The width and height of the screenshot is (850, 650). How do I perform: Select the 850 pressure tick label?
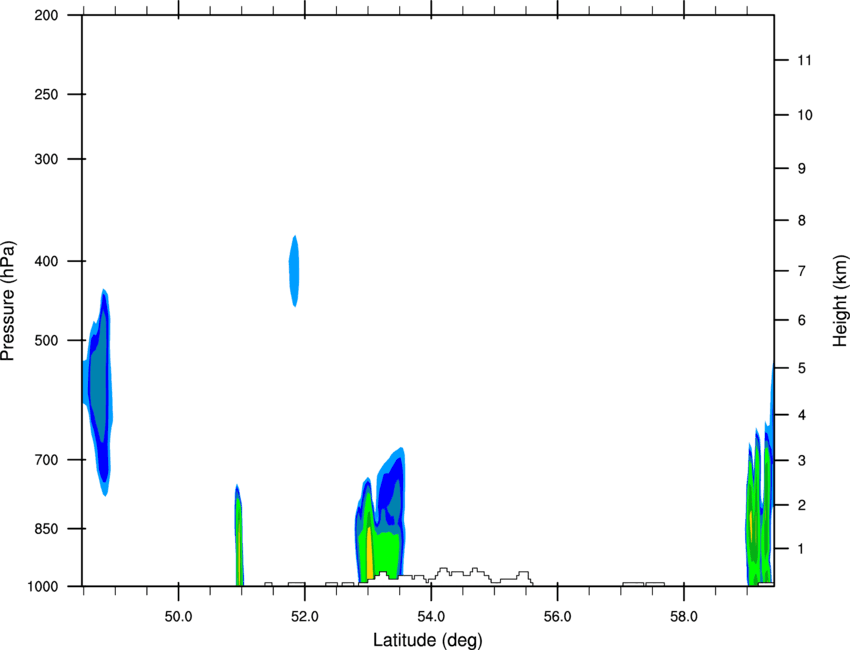point(47,529)
